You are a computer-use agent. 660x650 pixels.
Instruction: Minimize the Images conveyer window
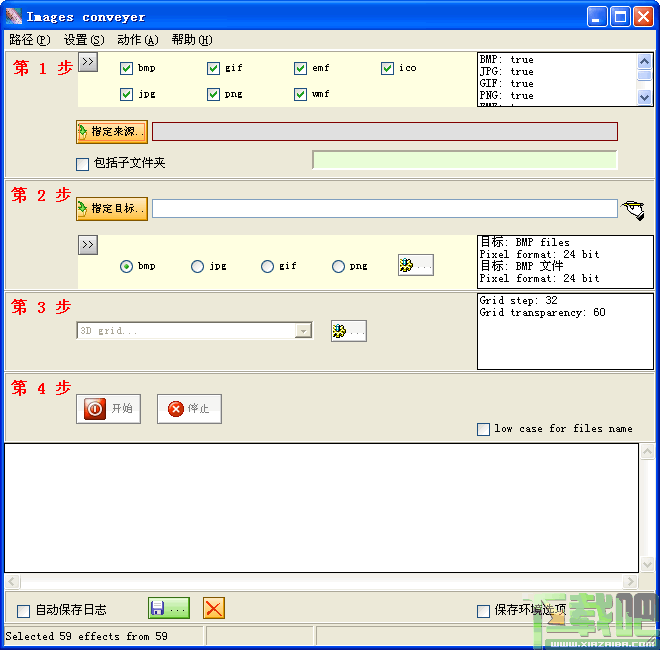coord(597,17)
